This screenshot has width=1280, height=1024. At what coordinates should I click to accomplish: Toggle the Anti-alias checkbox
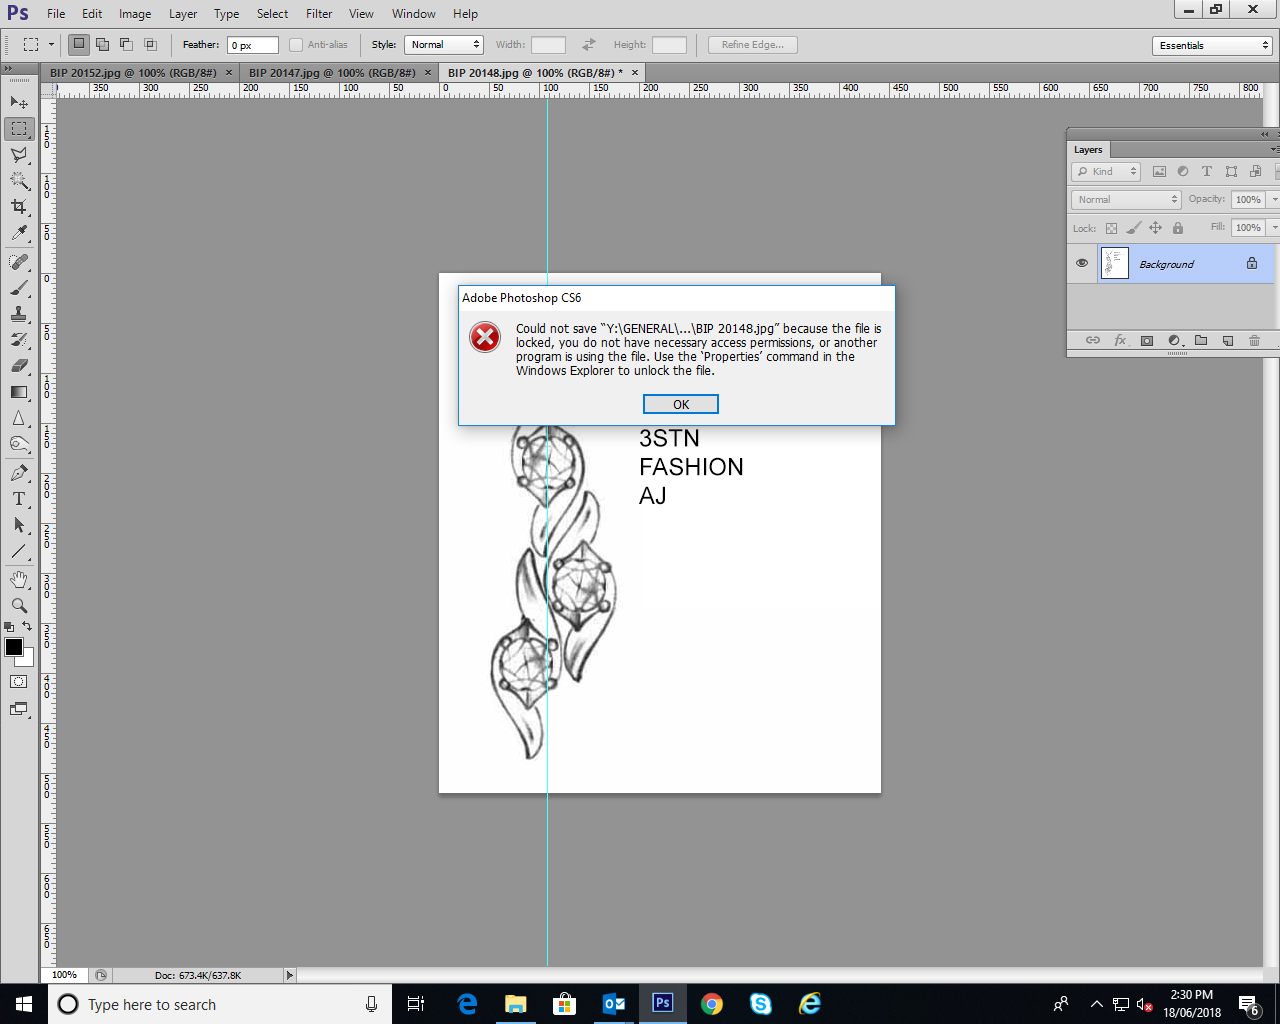point(296,45)
